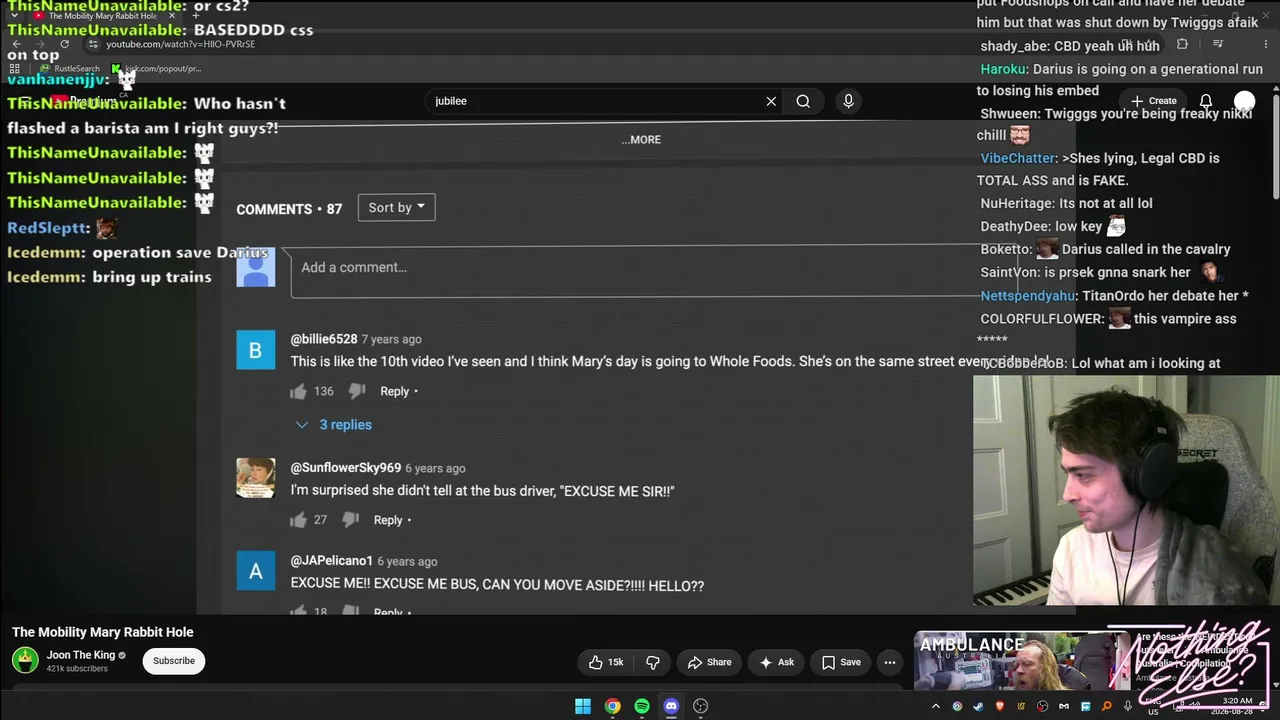Screen dimensions: 1280x720
Task: Dislike the comment by @billie6528
Action: click(x=357, y=391)
